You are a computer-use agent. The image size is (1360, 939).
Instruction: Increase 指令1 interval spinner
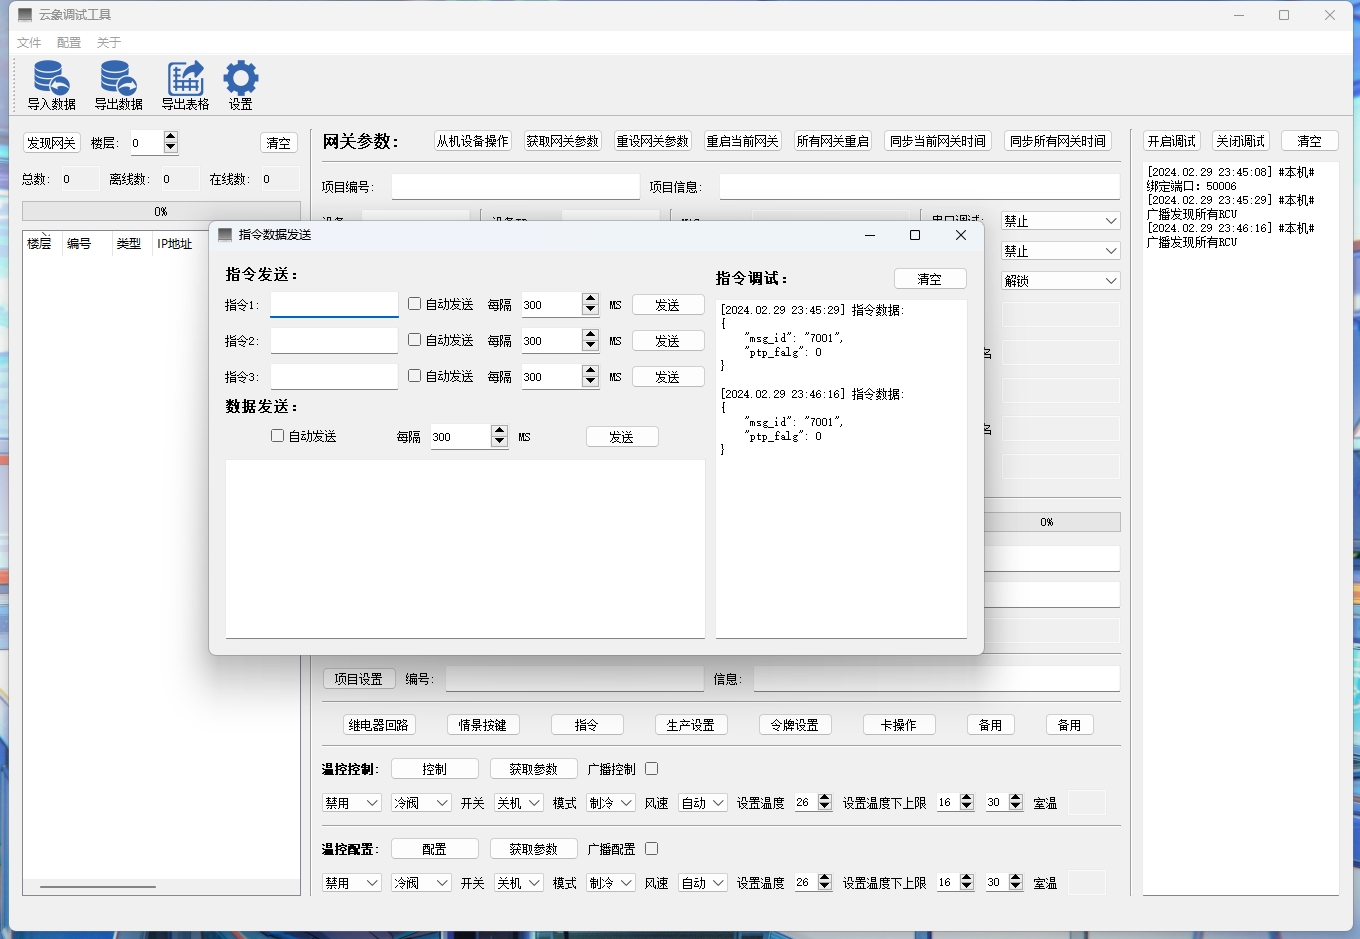590,299
